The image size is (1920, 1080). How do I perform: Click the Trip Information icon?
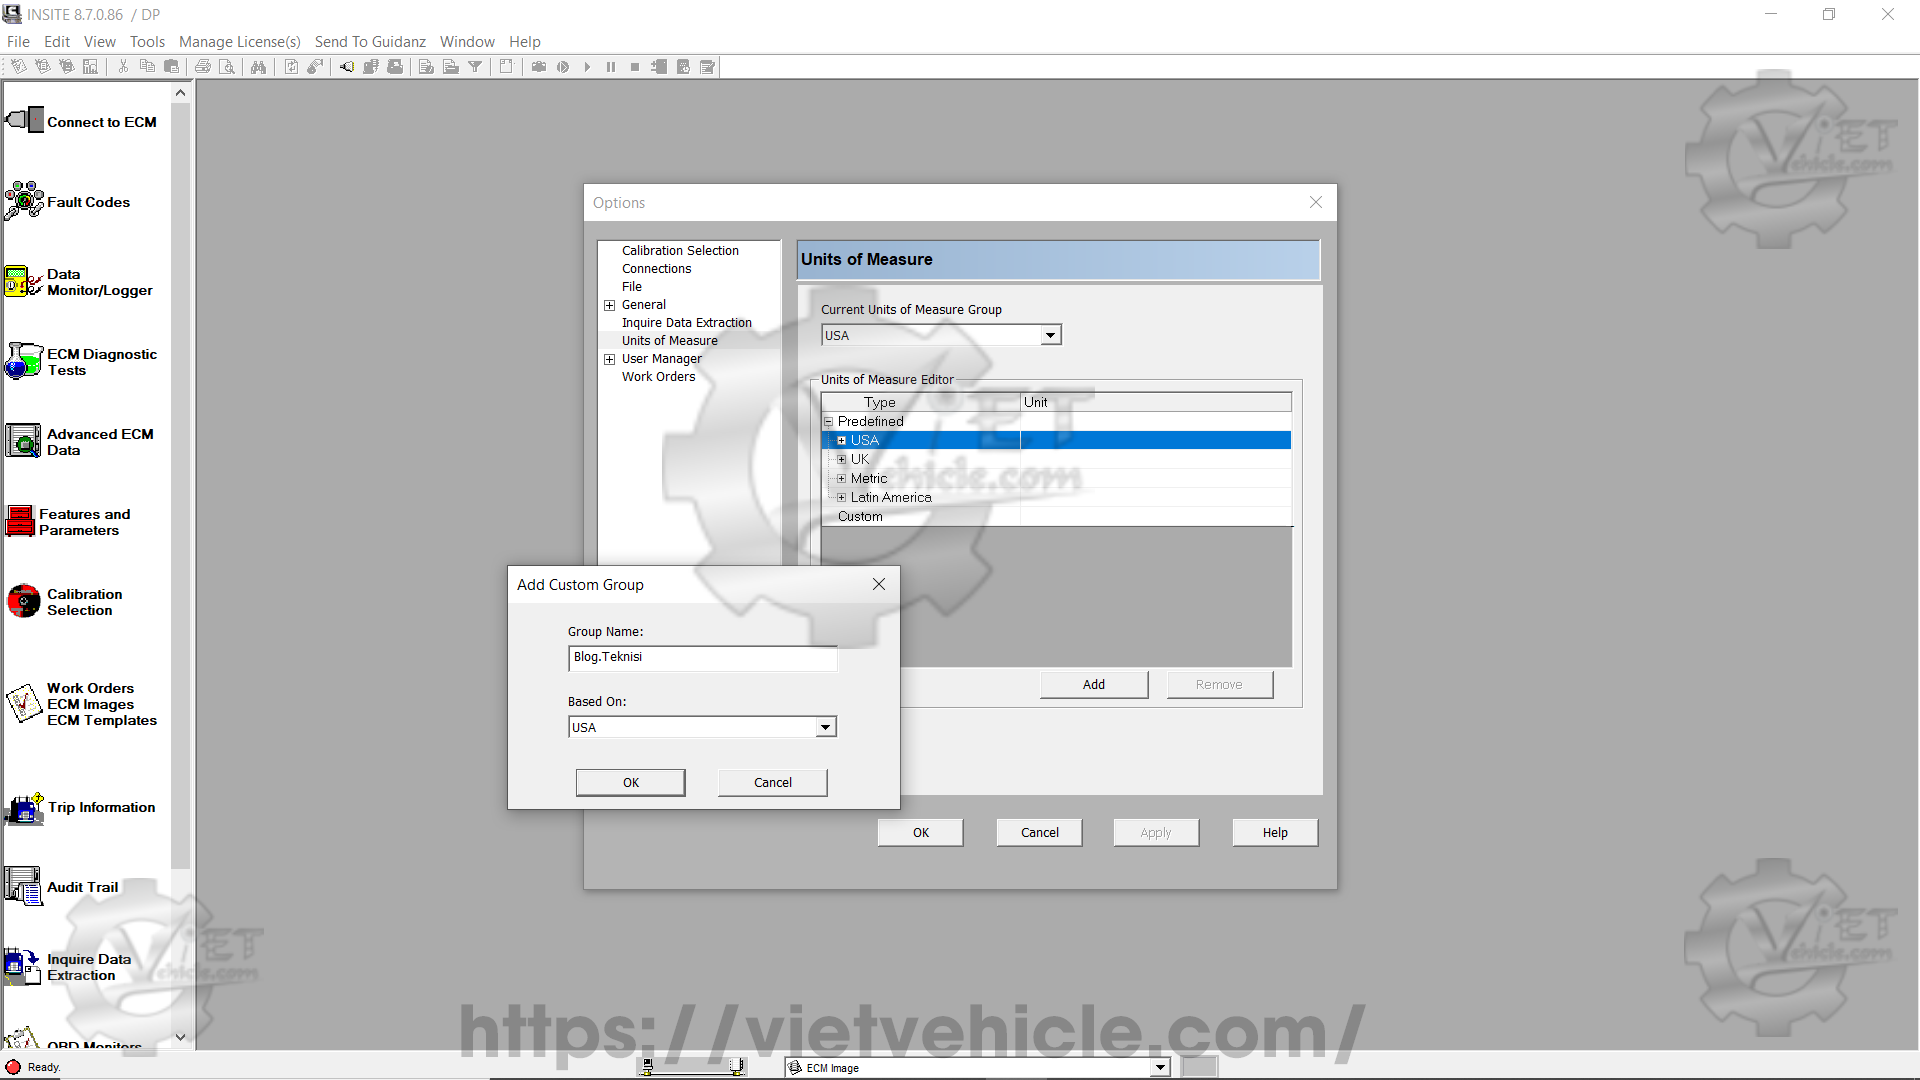[x=24, y=808]
